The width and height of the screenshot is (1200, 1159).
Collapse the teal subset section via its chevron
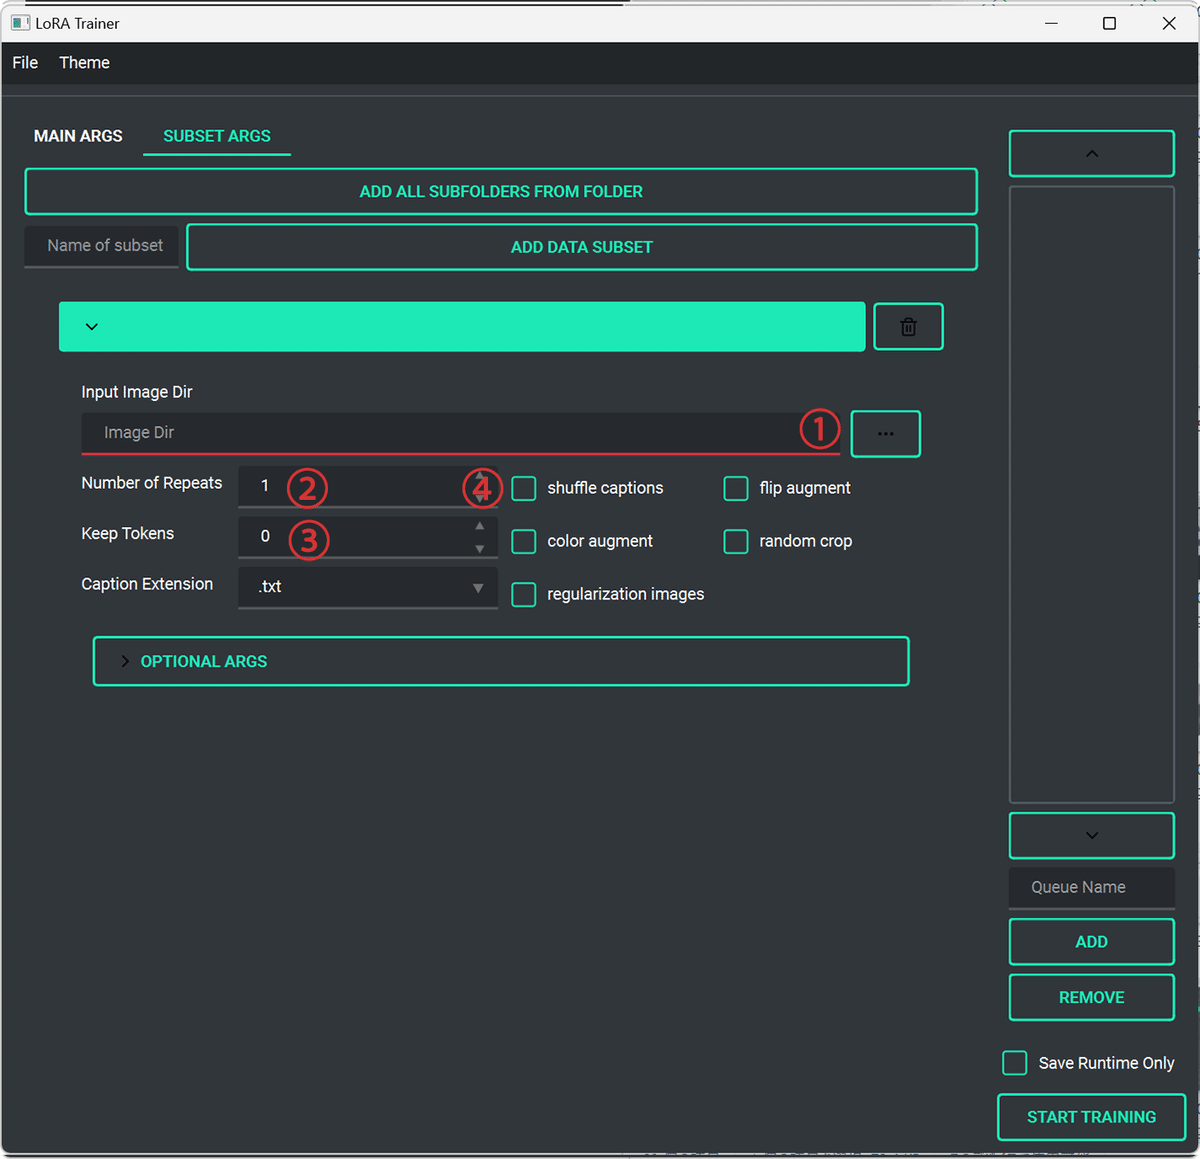(x=91, y=326)
